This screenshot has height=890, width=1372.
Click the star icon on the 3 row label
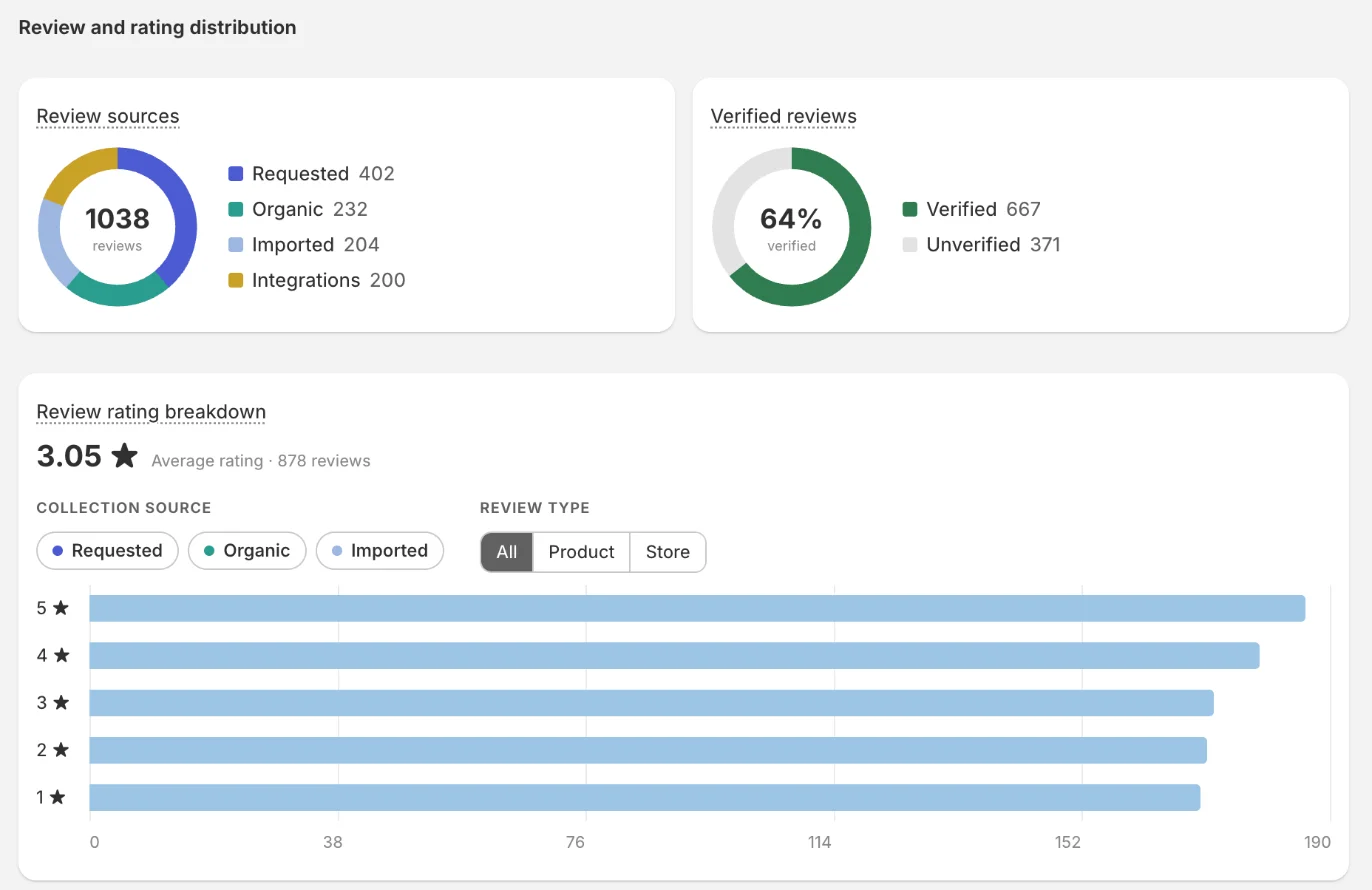(x=61, y=703)
